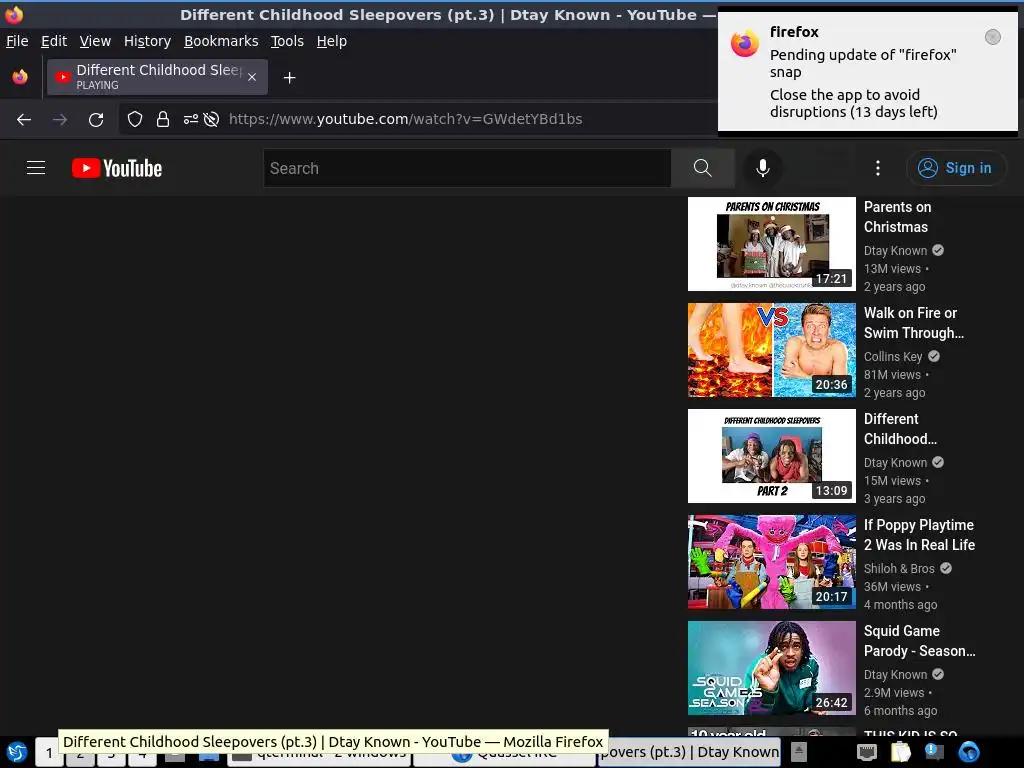Image resolution: width=1024 pixels, height=768 pixels.
Task: Open the Help menu
Action: click(x=332, y=41)
